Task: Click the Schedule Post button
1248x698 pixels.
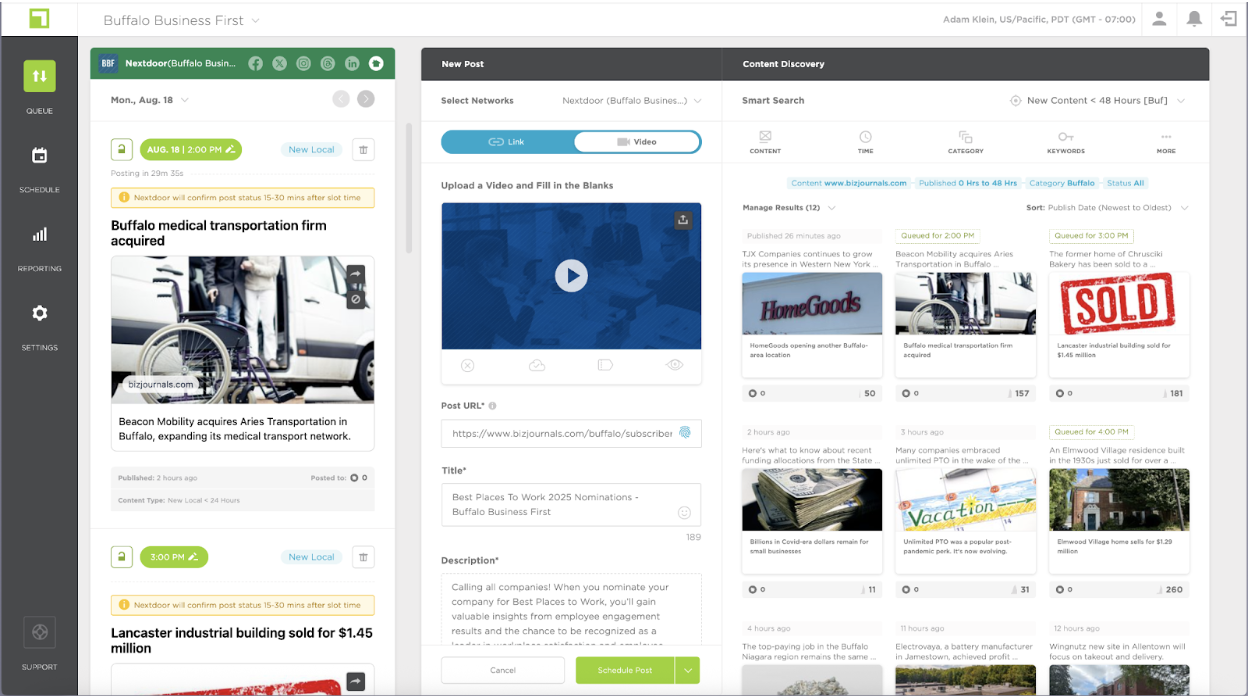Action: 625,670
